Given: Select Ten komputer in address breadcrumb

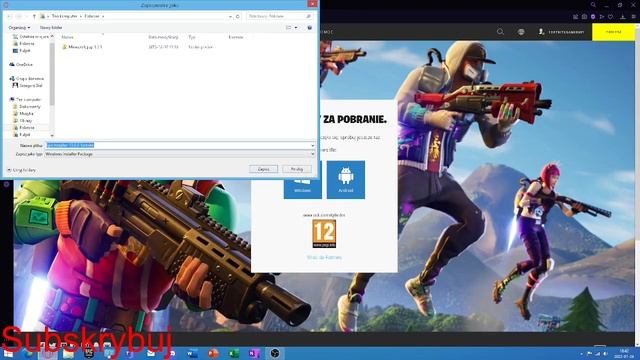Looking at the screenshot, I should 64,16.
